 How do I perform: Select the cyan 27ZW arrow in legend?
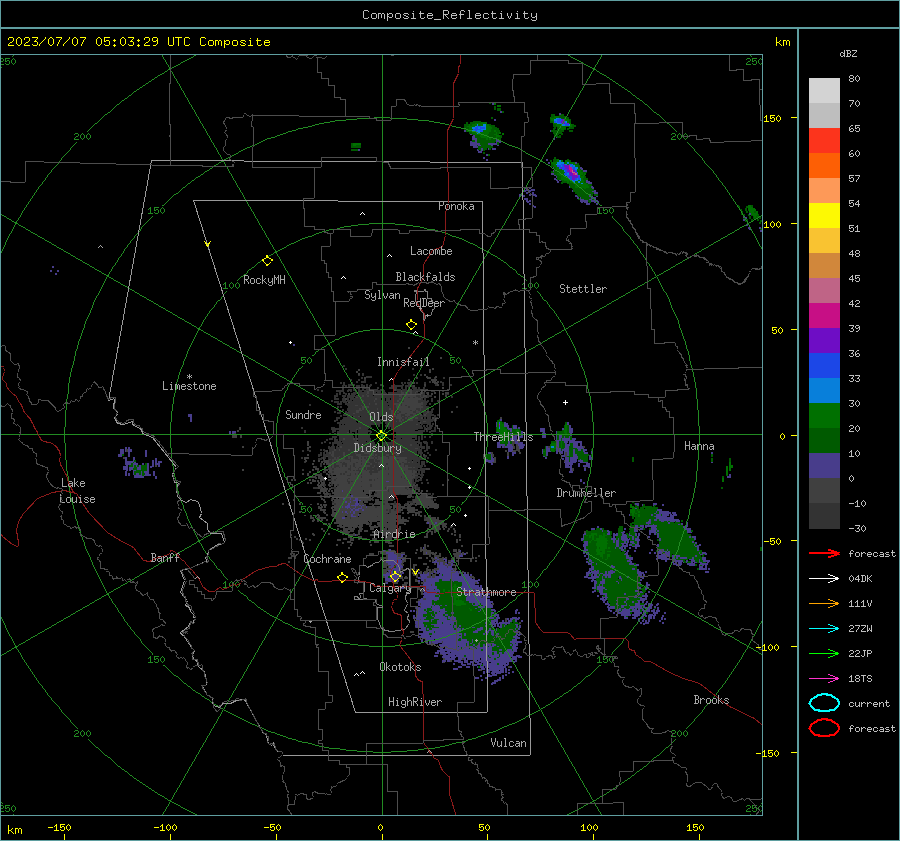pyautogui.click(x=824, y=629)
